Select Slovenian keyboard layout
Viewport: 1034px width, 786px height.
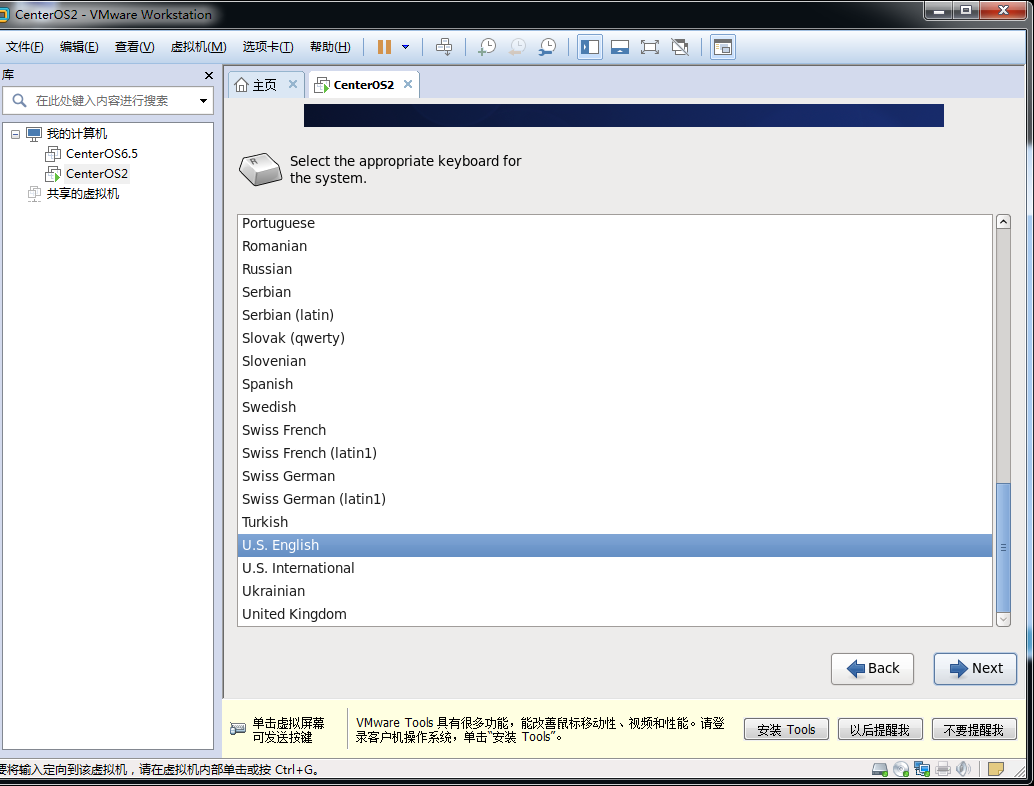tap(615, 361)
